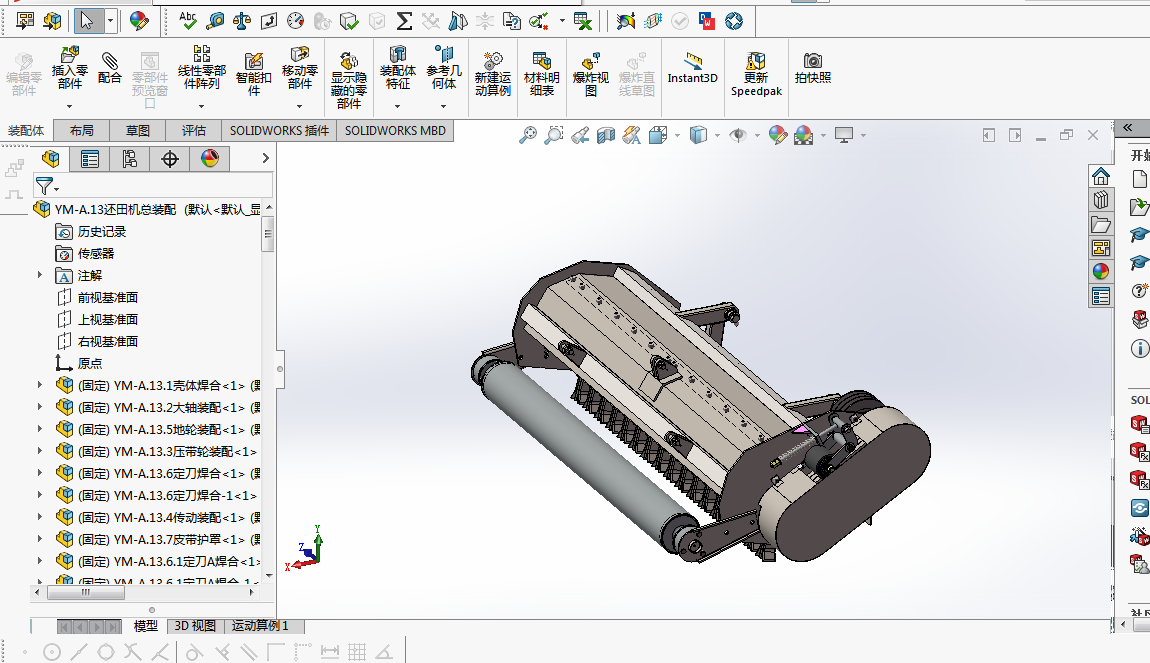Expand YM-A.13.1壳体焊合 component node
The image size is (1150, 663).
point(40,385)
